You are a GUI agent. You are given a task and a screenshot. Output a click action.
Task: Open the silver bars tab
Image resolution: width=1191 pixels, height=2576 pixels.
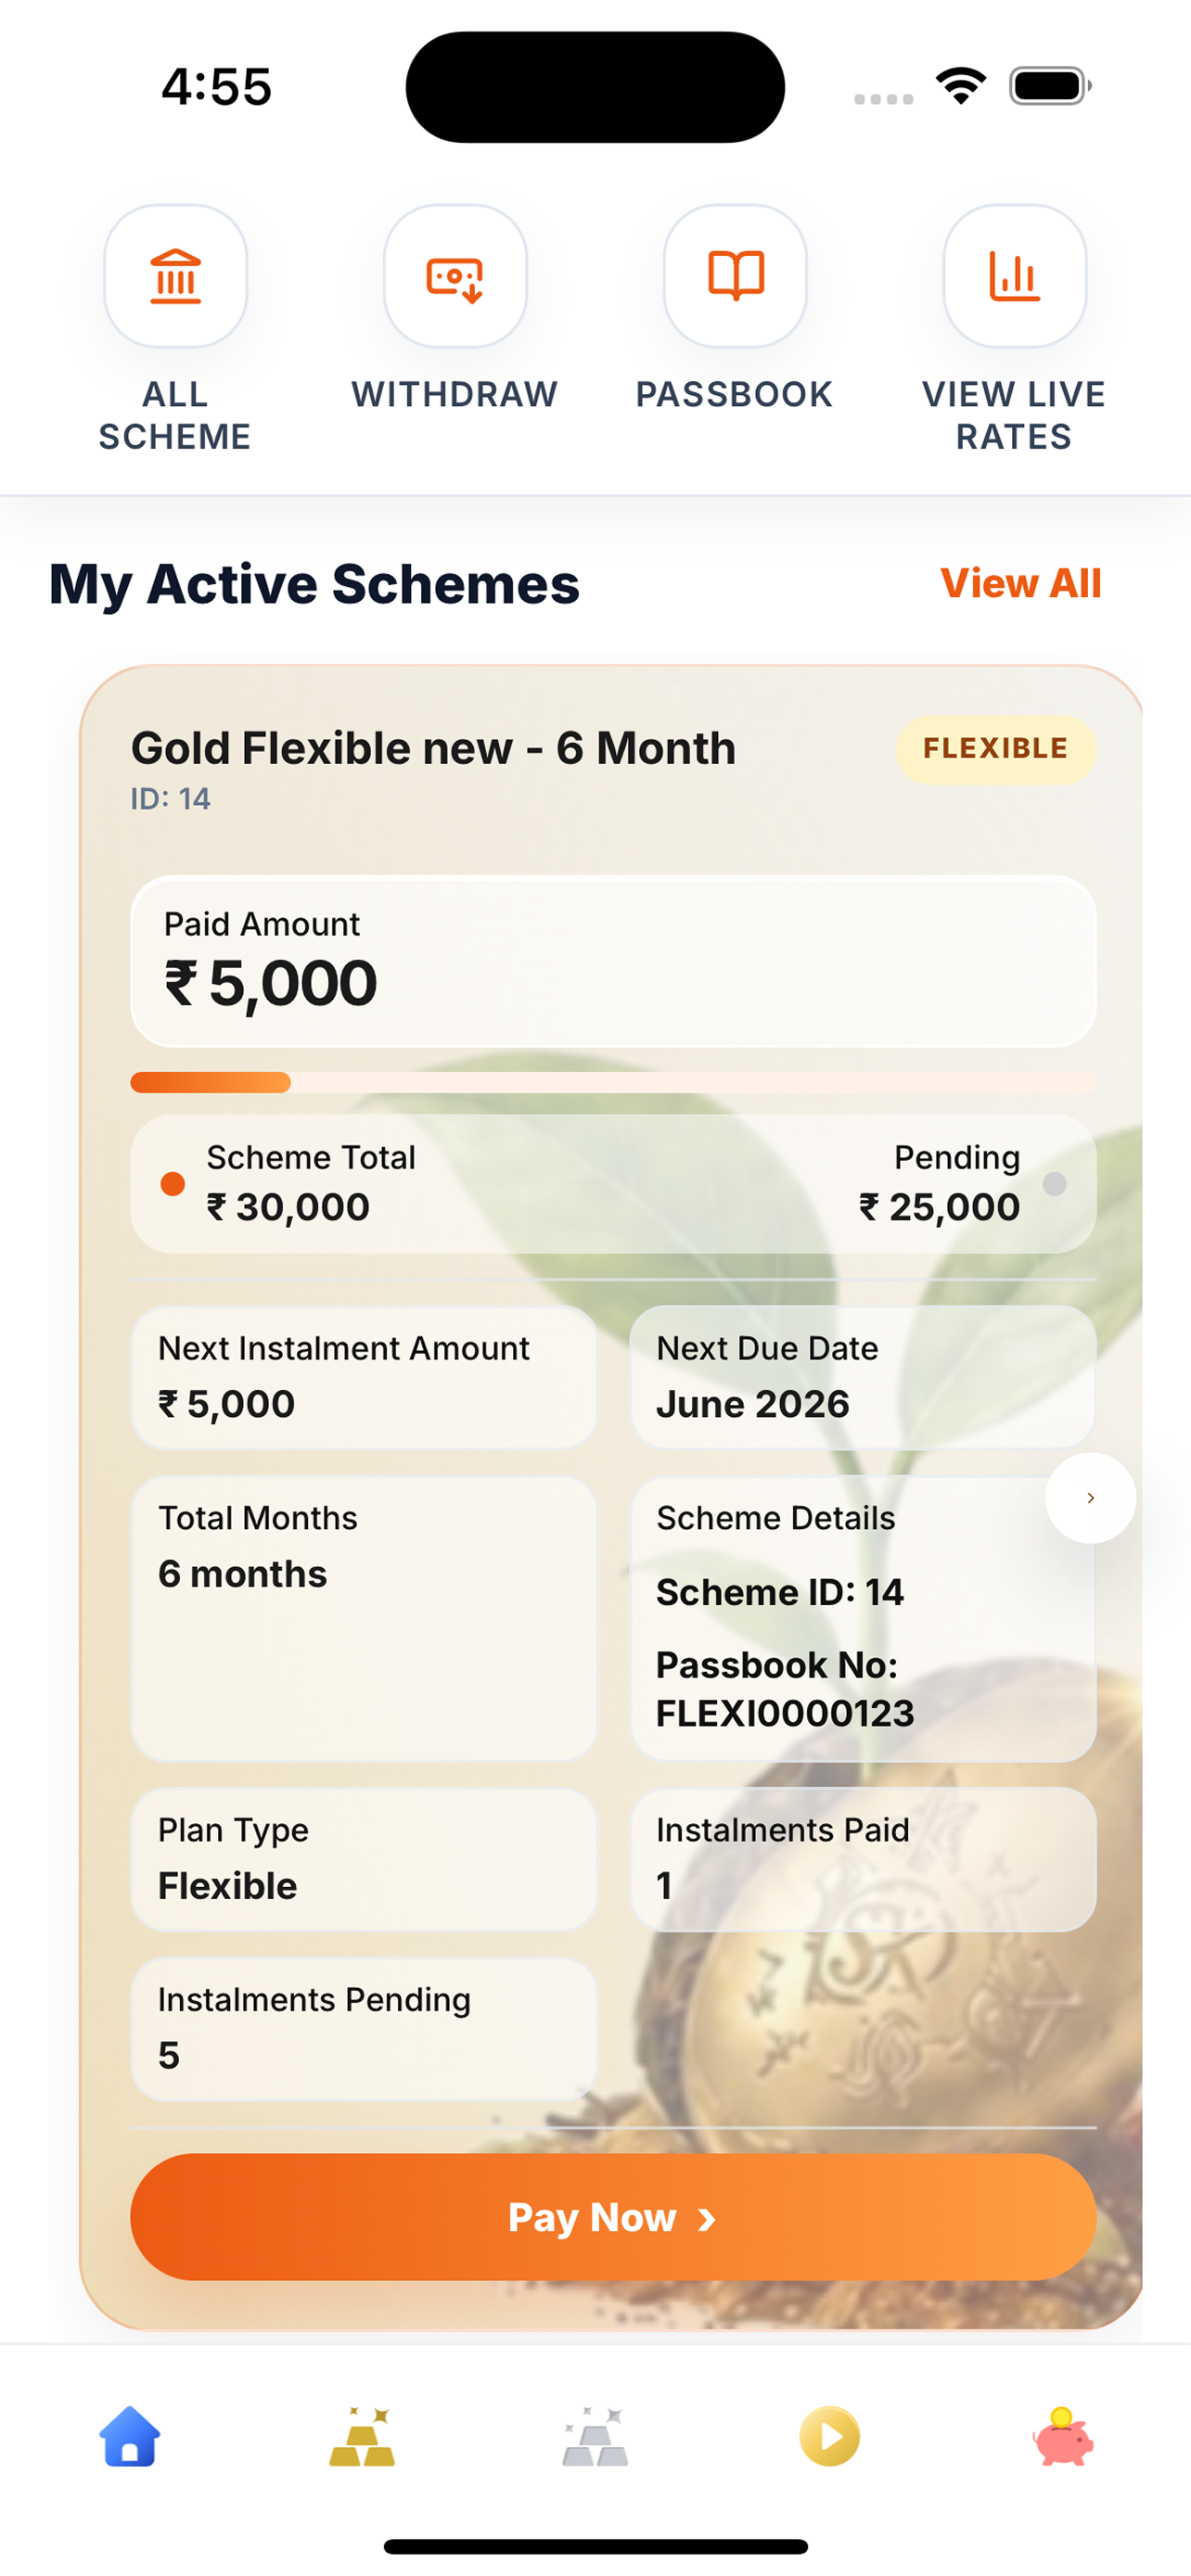pyautogui.click(x=595, y=2436)
